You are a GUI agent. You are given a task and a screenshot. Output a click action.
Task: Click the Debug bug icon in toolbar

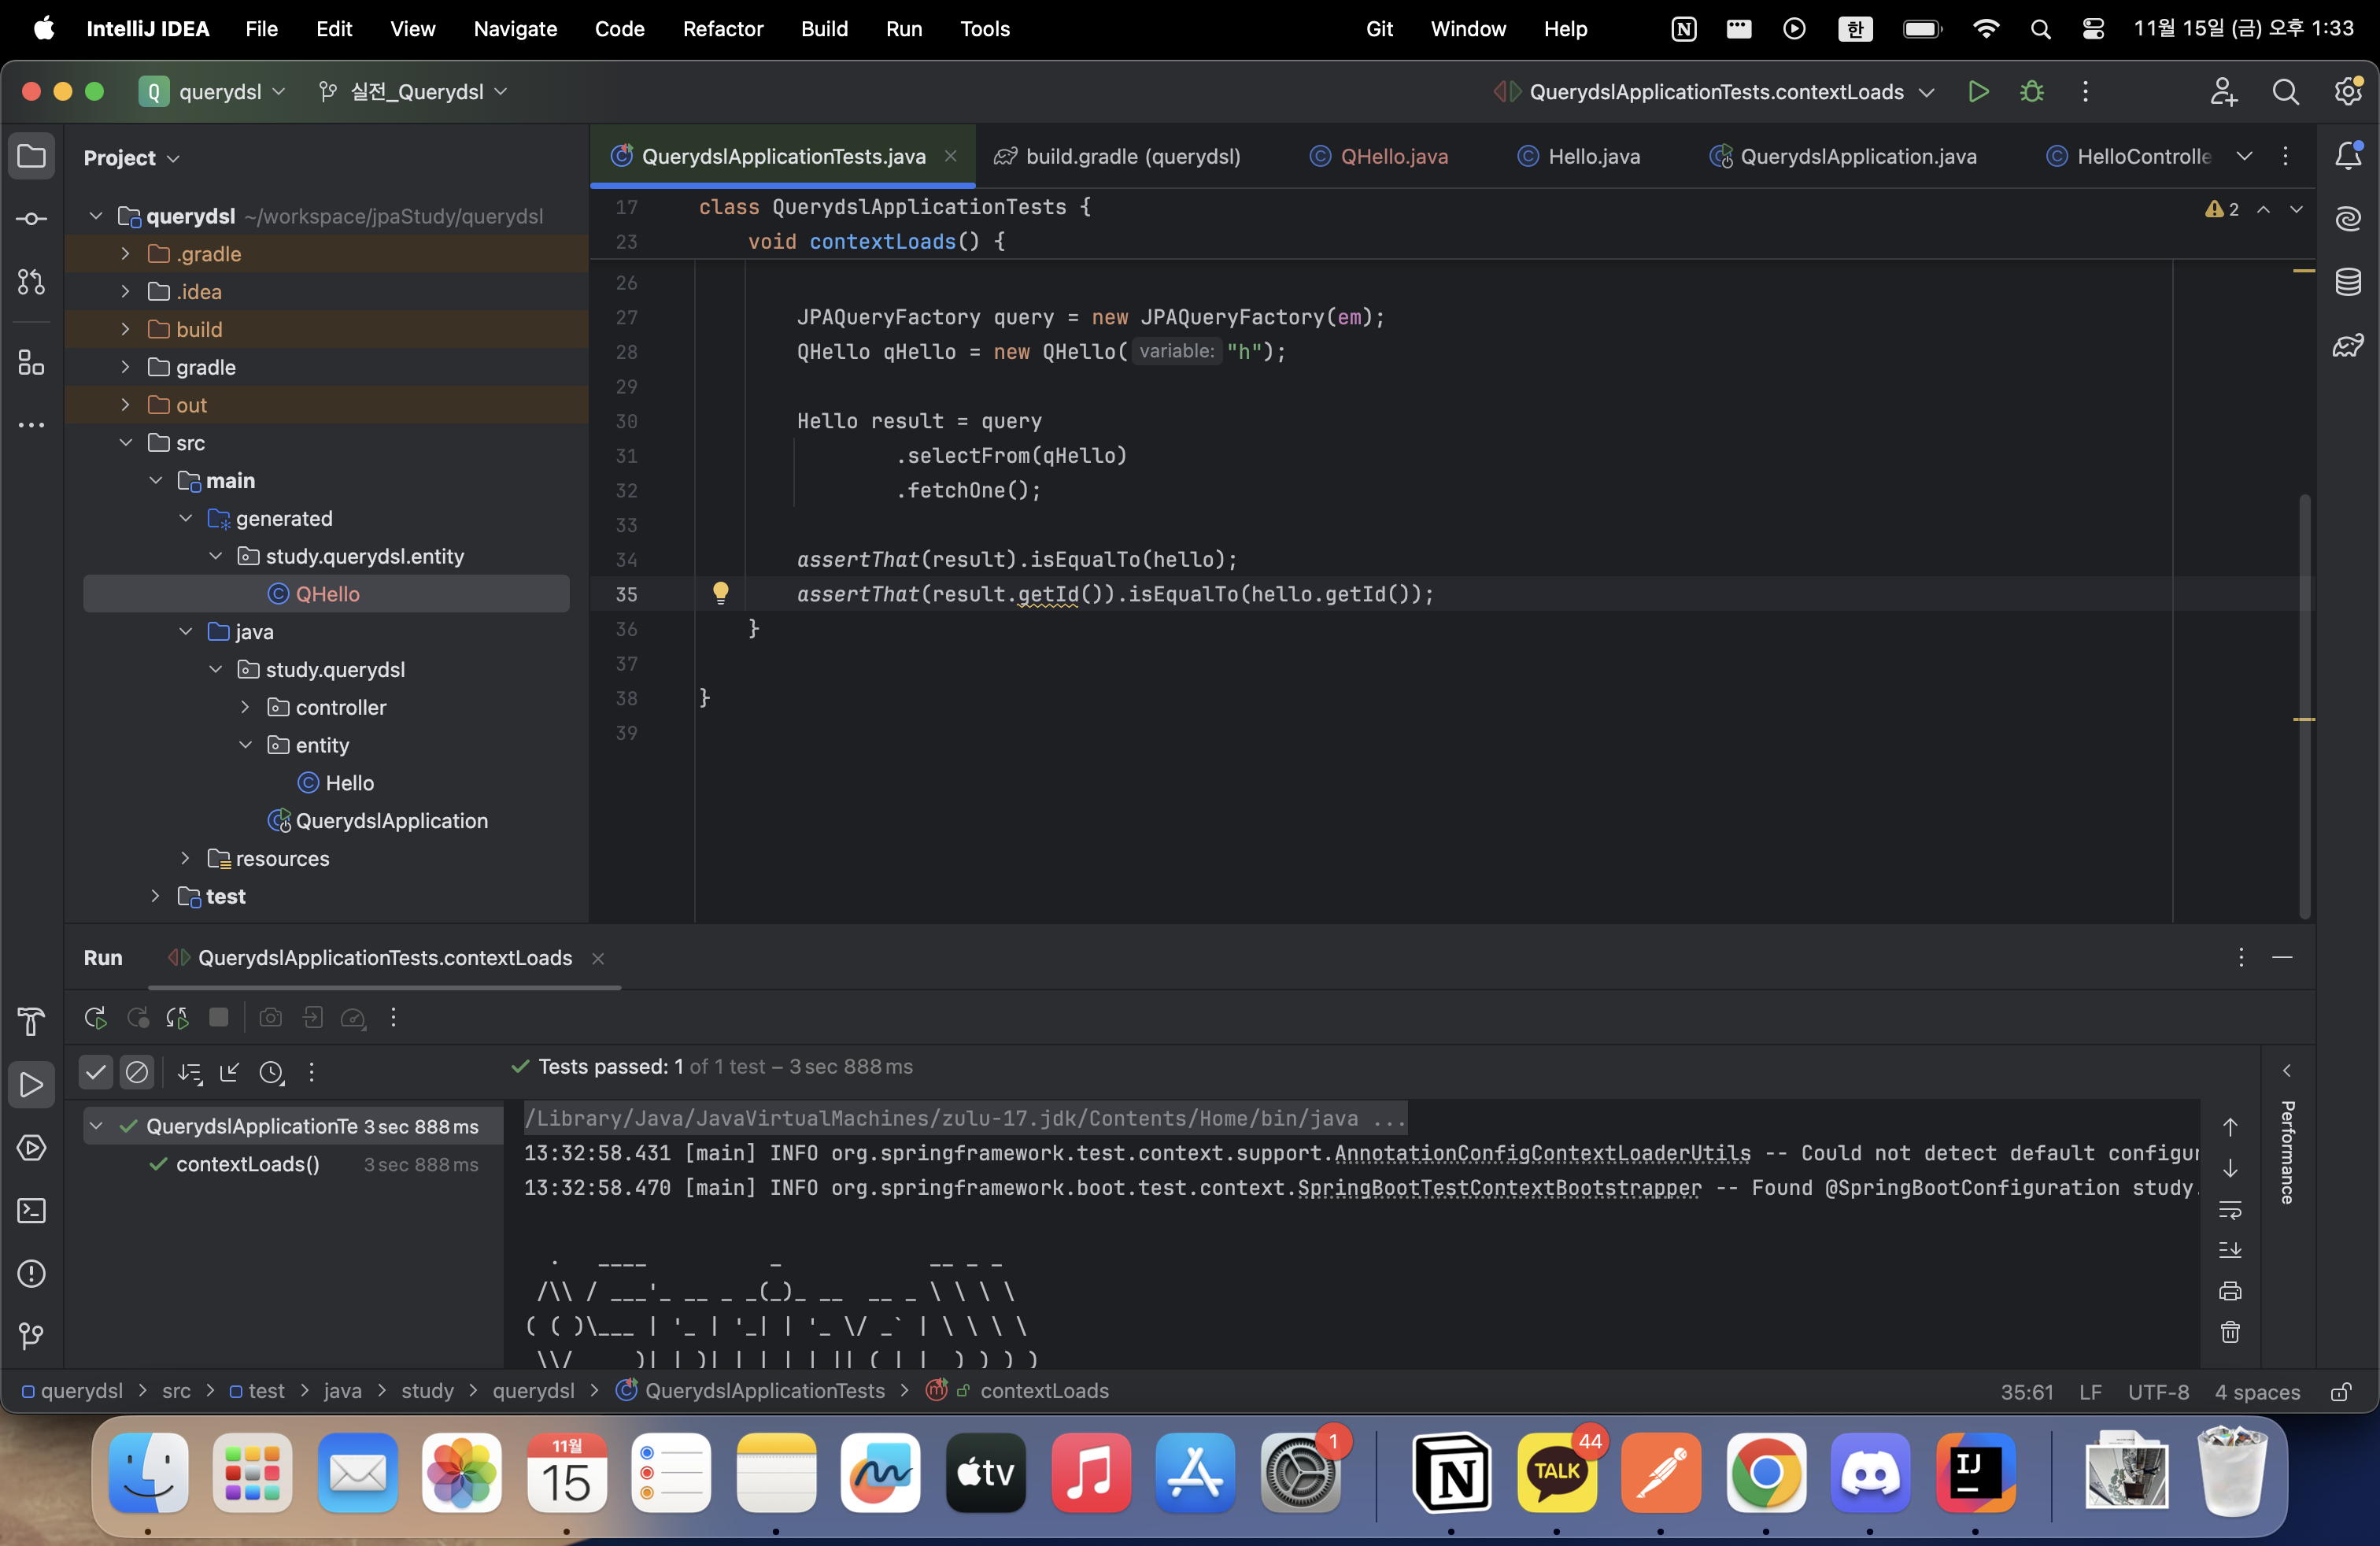coord(2031,92)
